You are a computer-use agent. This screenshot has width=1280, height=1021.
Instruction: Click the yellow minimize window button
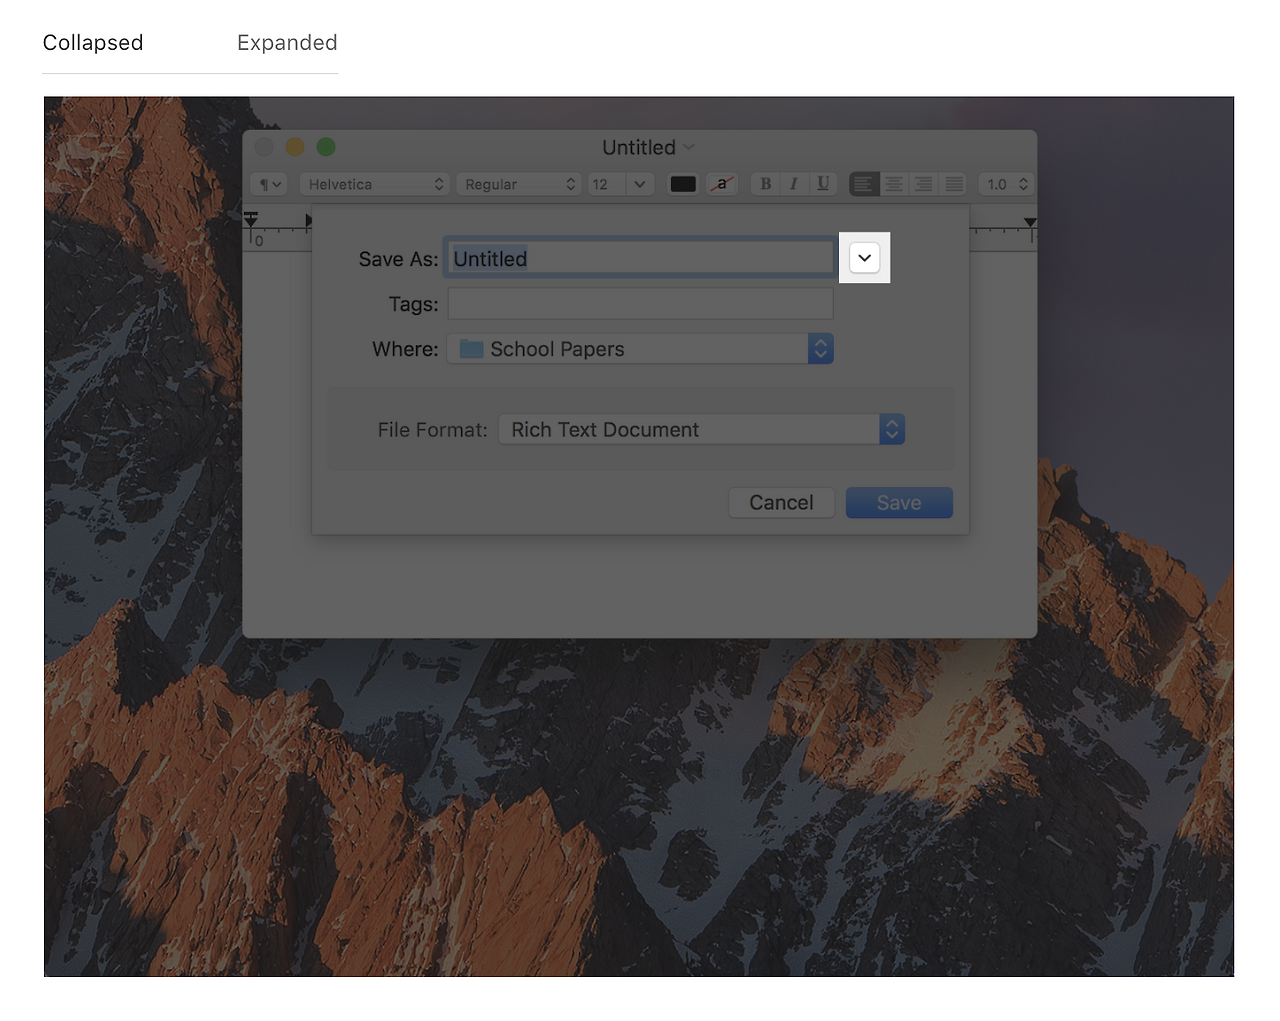pos(295,147)
